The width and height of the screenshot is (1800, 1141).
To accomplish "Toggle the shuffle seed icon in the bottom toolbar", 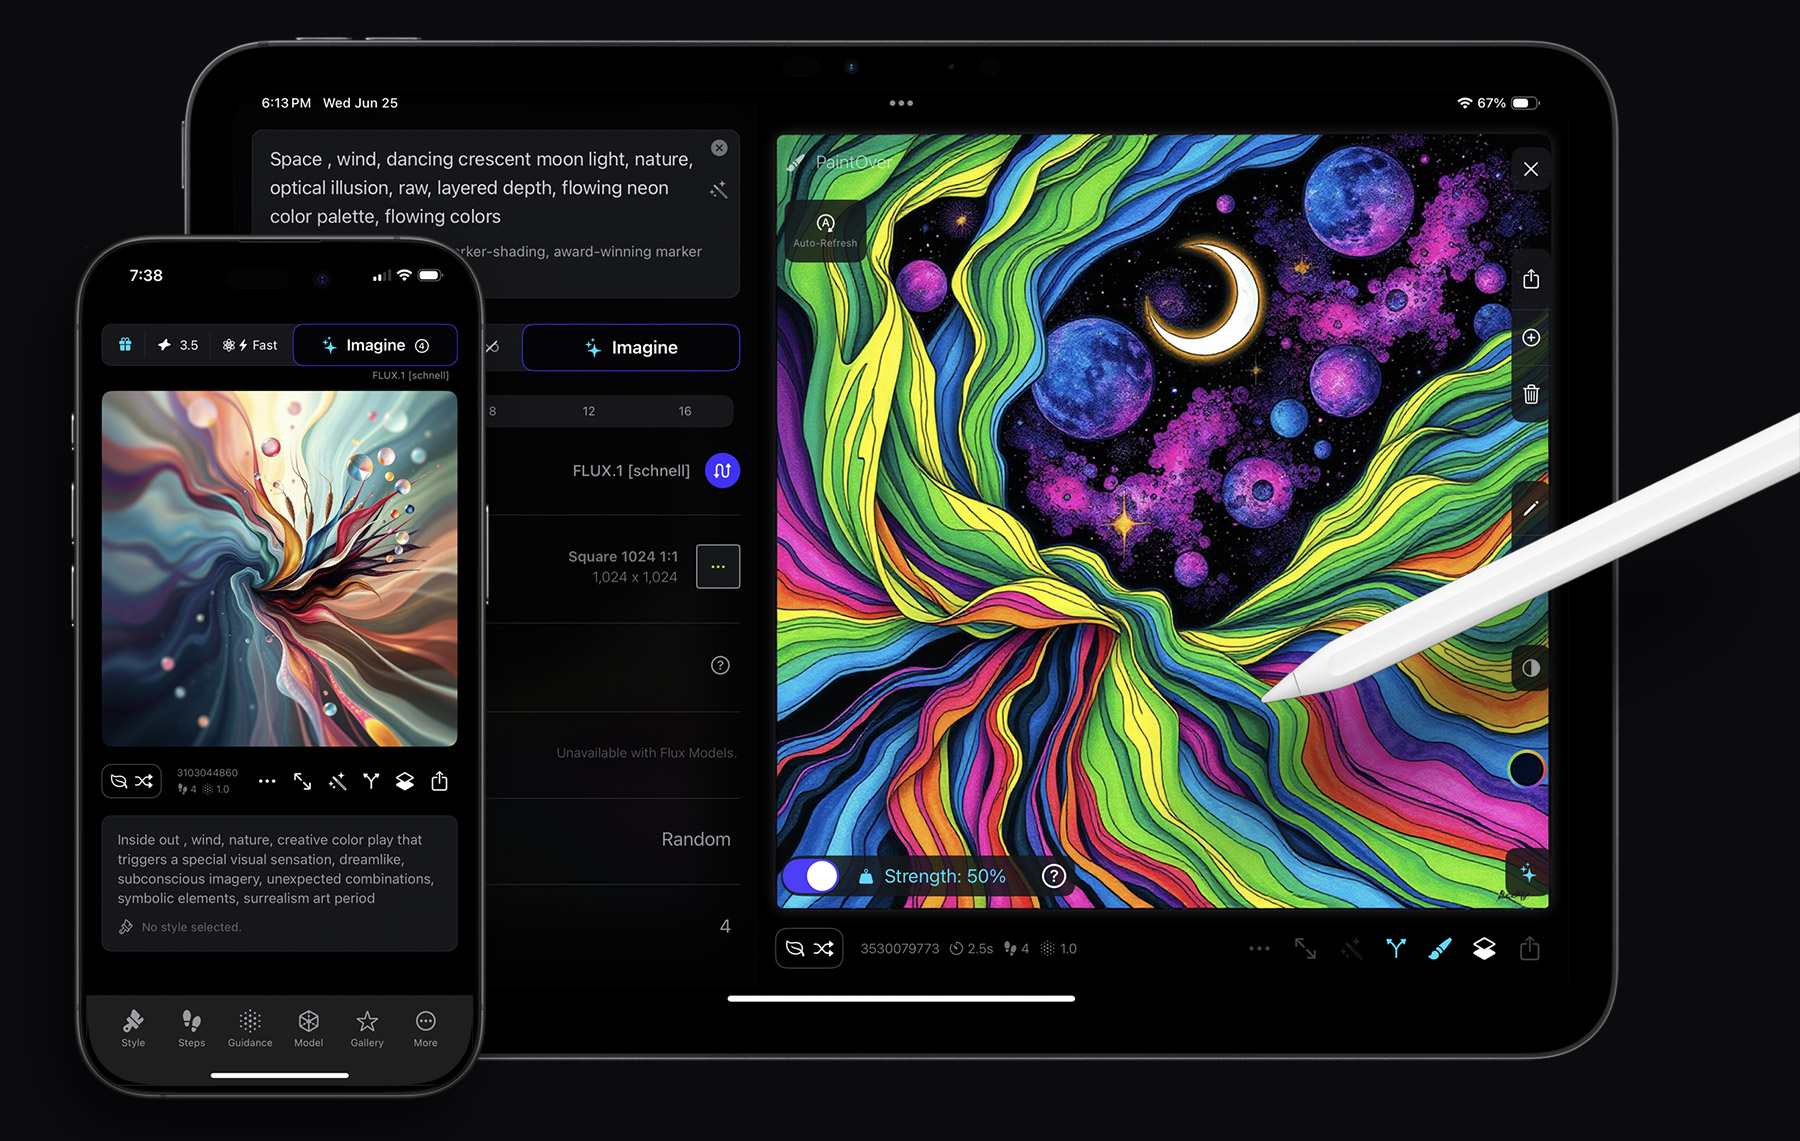I will [x=824, y=948].
